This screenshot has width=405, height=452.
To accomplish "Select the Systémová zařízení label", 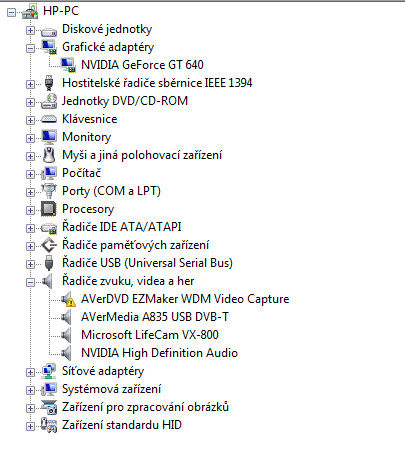I will pos(112,389).
